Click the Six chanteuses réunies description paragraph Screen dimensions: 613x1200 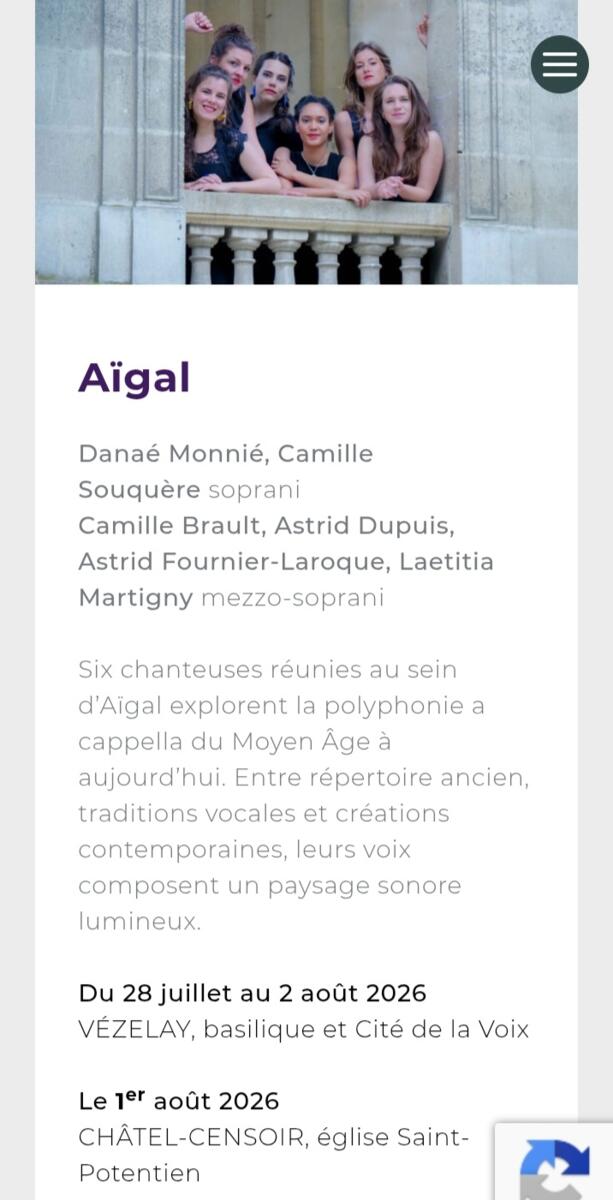[x=304, y=795]
